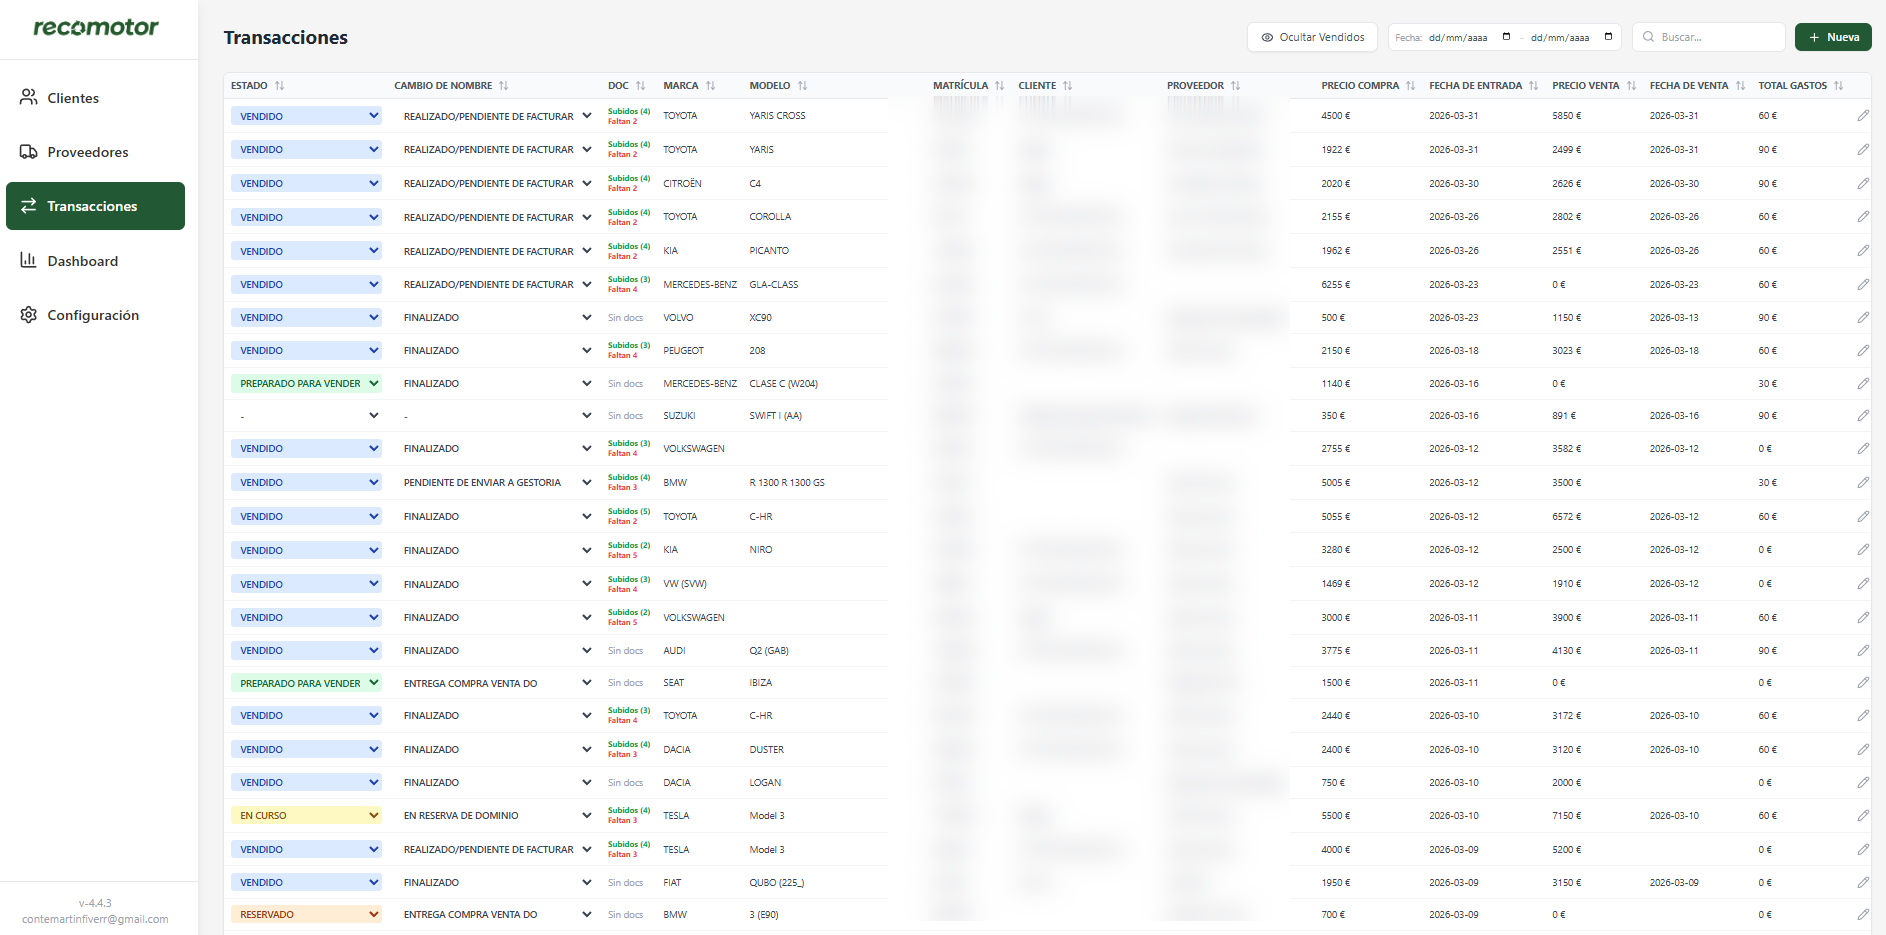This screenshot has width=1886, height=935.
Task: Select Transacciones in the sidebar
Action: pyautogui.click(x=95, y=206)
